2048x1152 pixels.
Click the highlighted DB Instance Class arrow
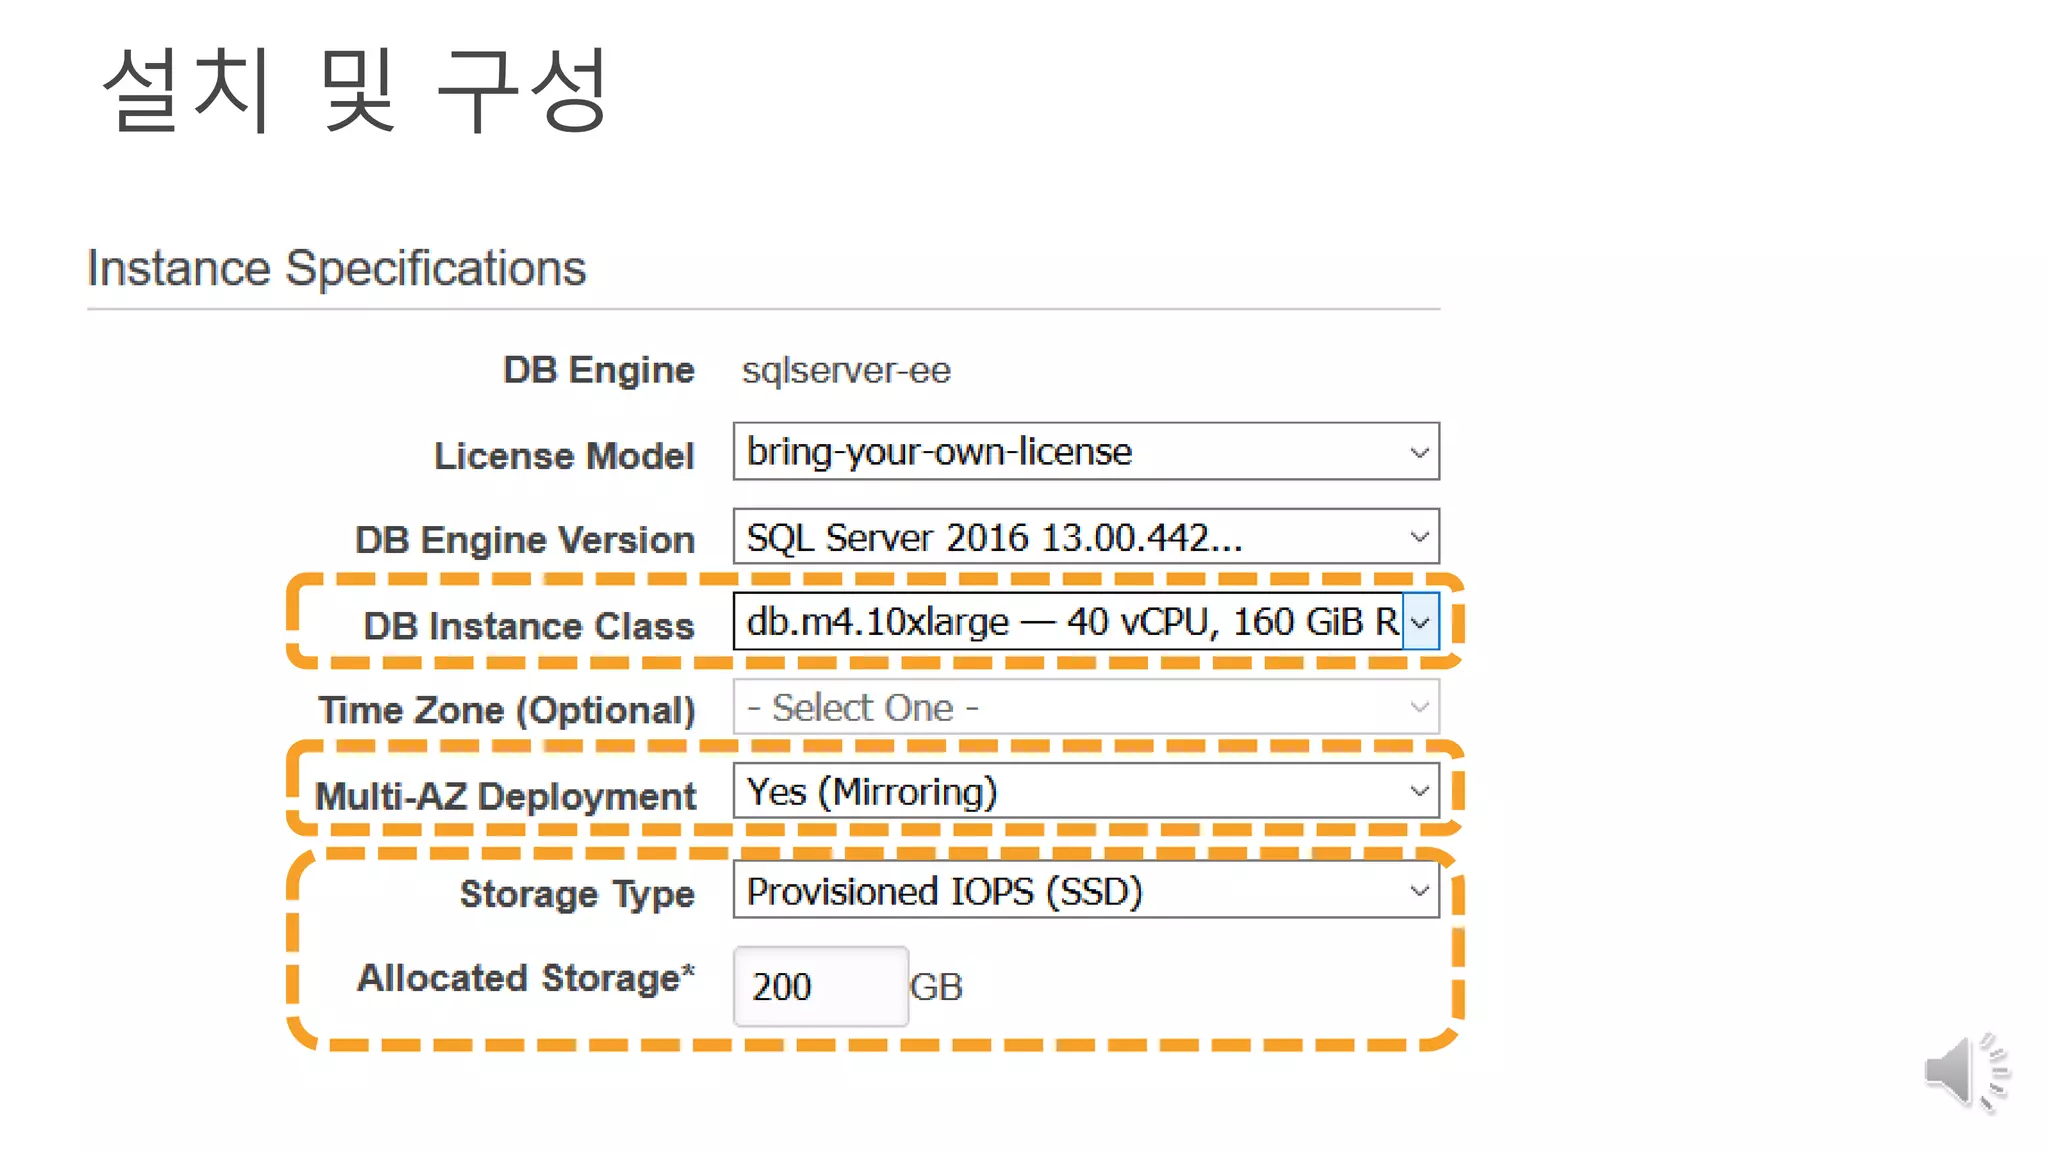1420,622
